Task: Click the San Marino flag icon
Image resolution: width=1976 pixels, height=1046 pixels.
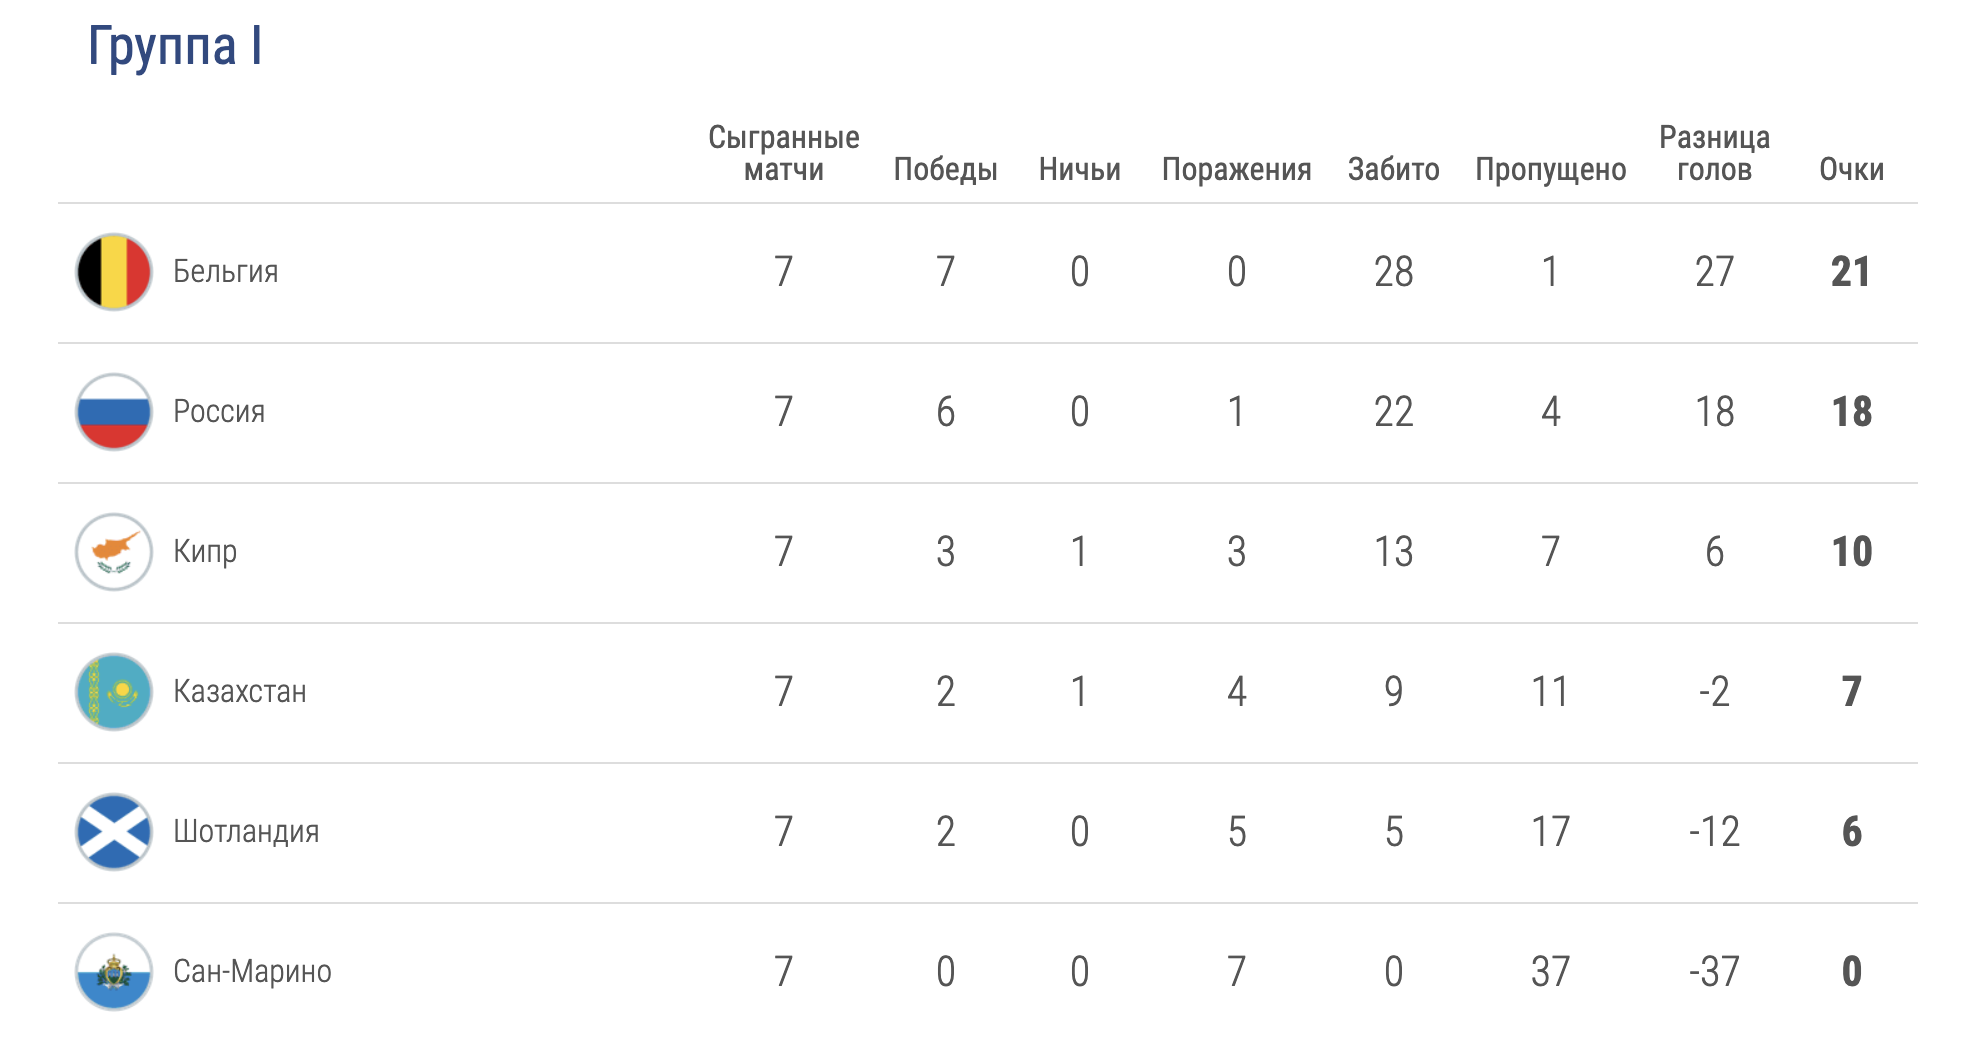Action: 114,972
